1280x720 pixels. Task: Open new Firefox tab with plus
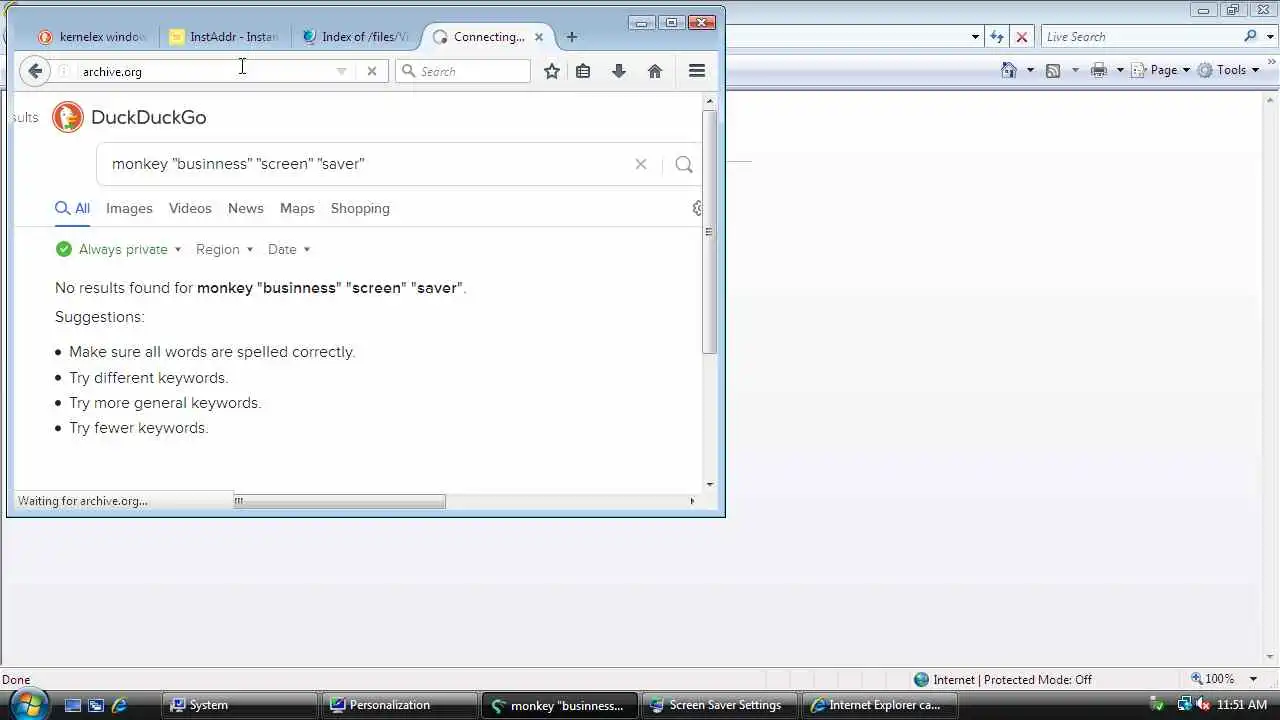[571, 37]
